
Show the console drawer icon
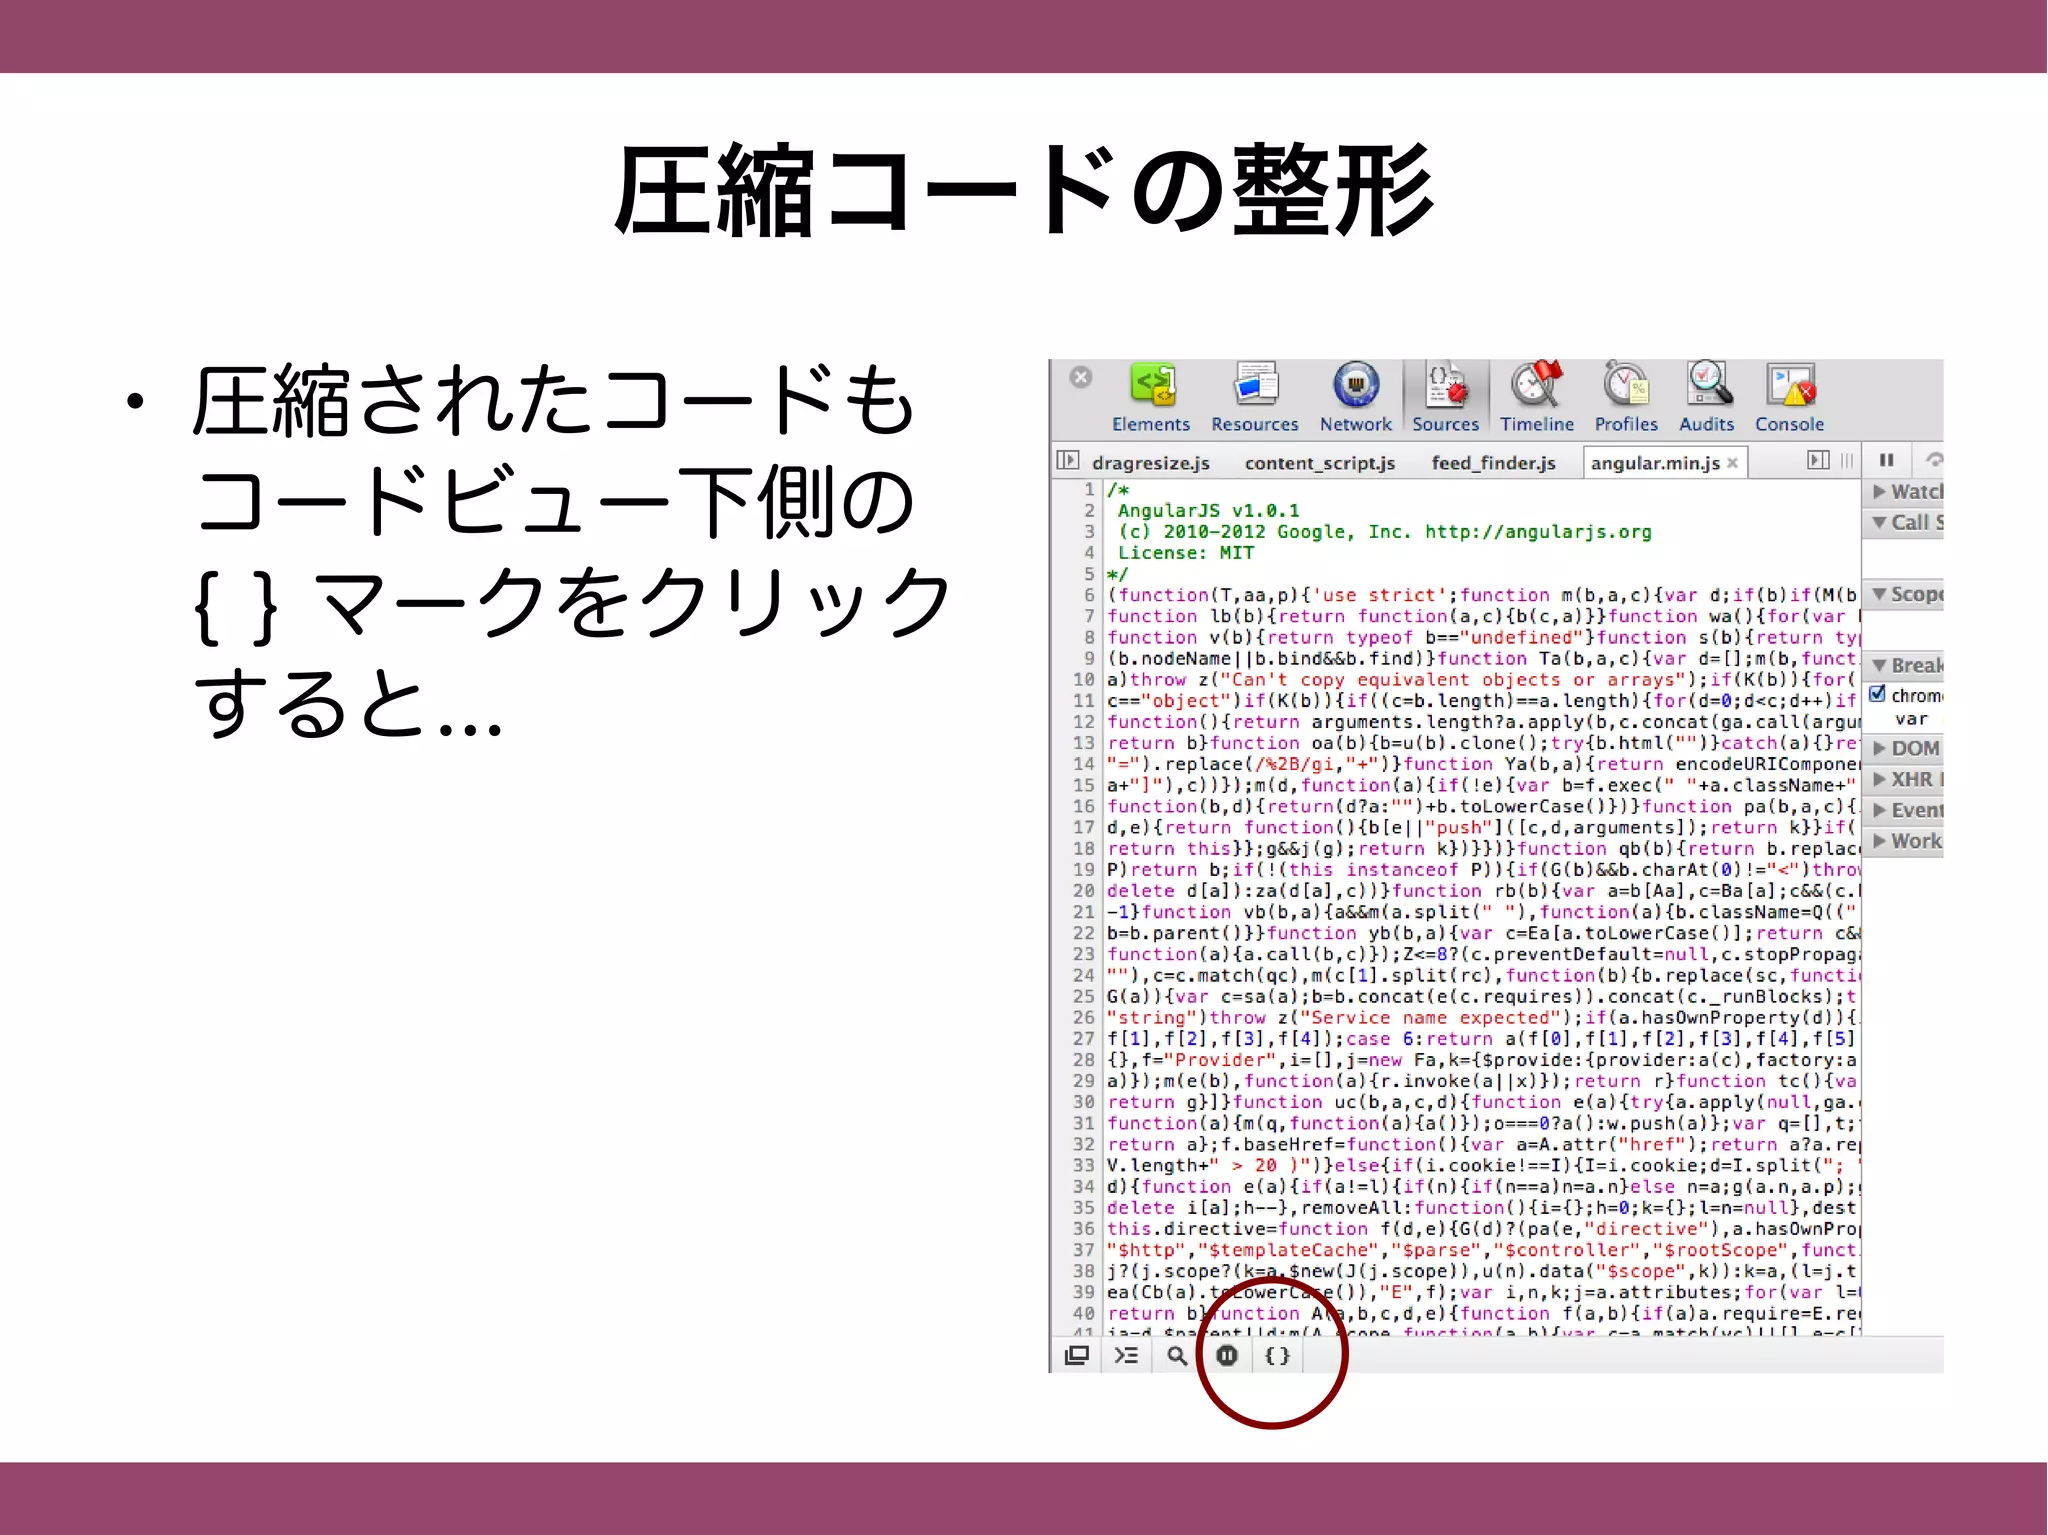tap(1126, 1356)
